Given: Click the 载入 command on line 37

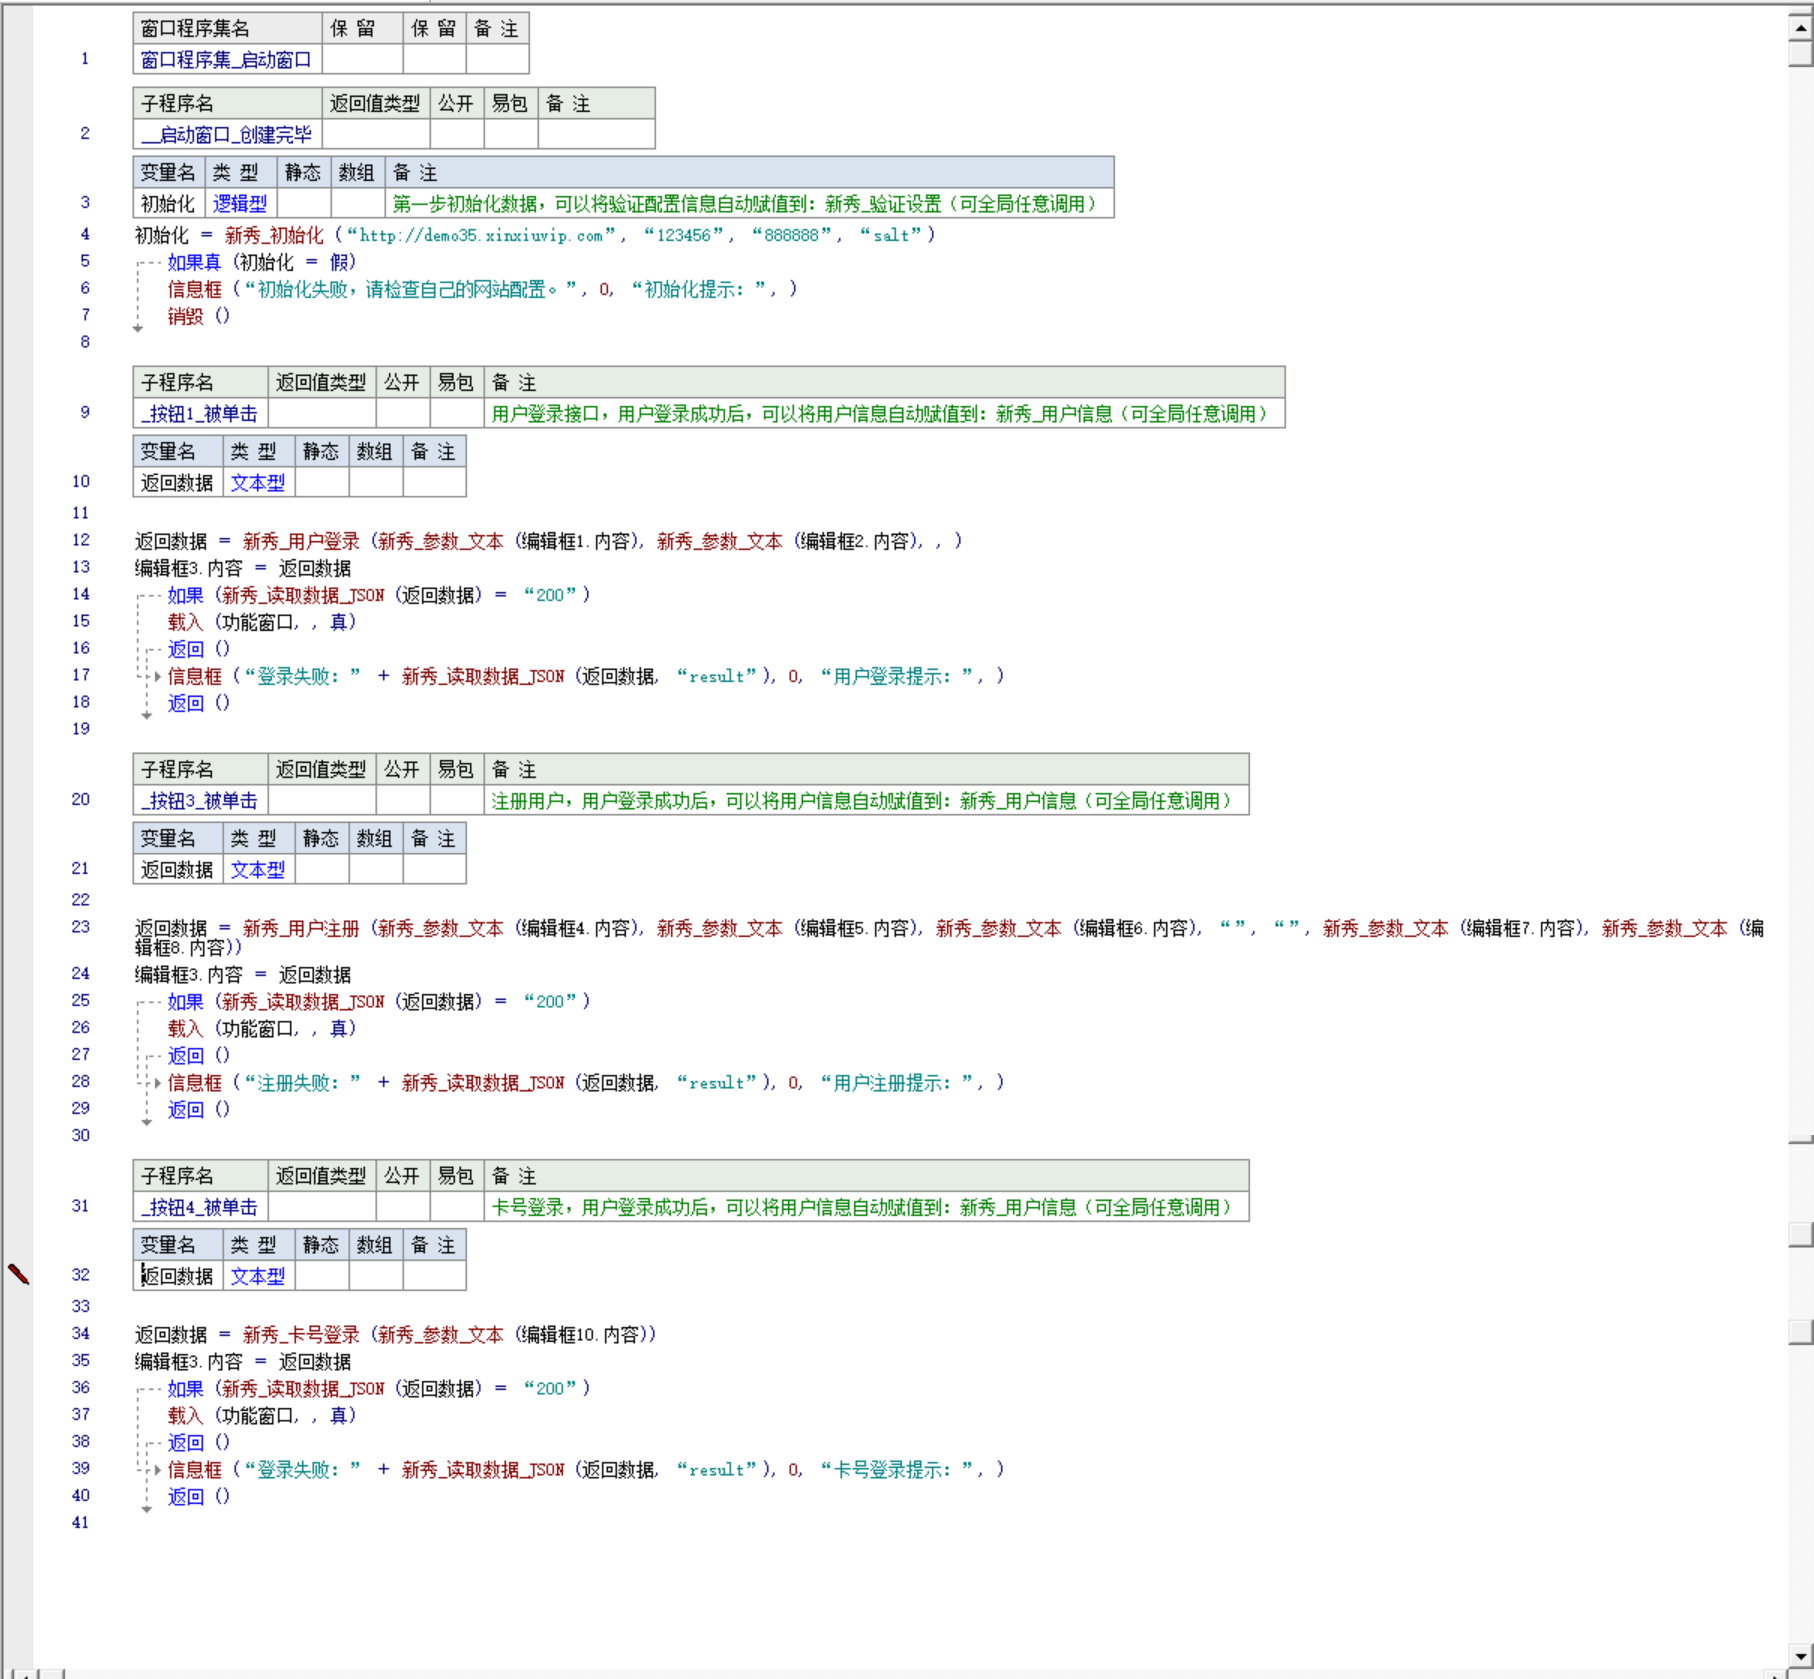Looking at the screenshot, I should (x=185, y=1415).
